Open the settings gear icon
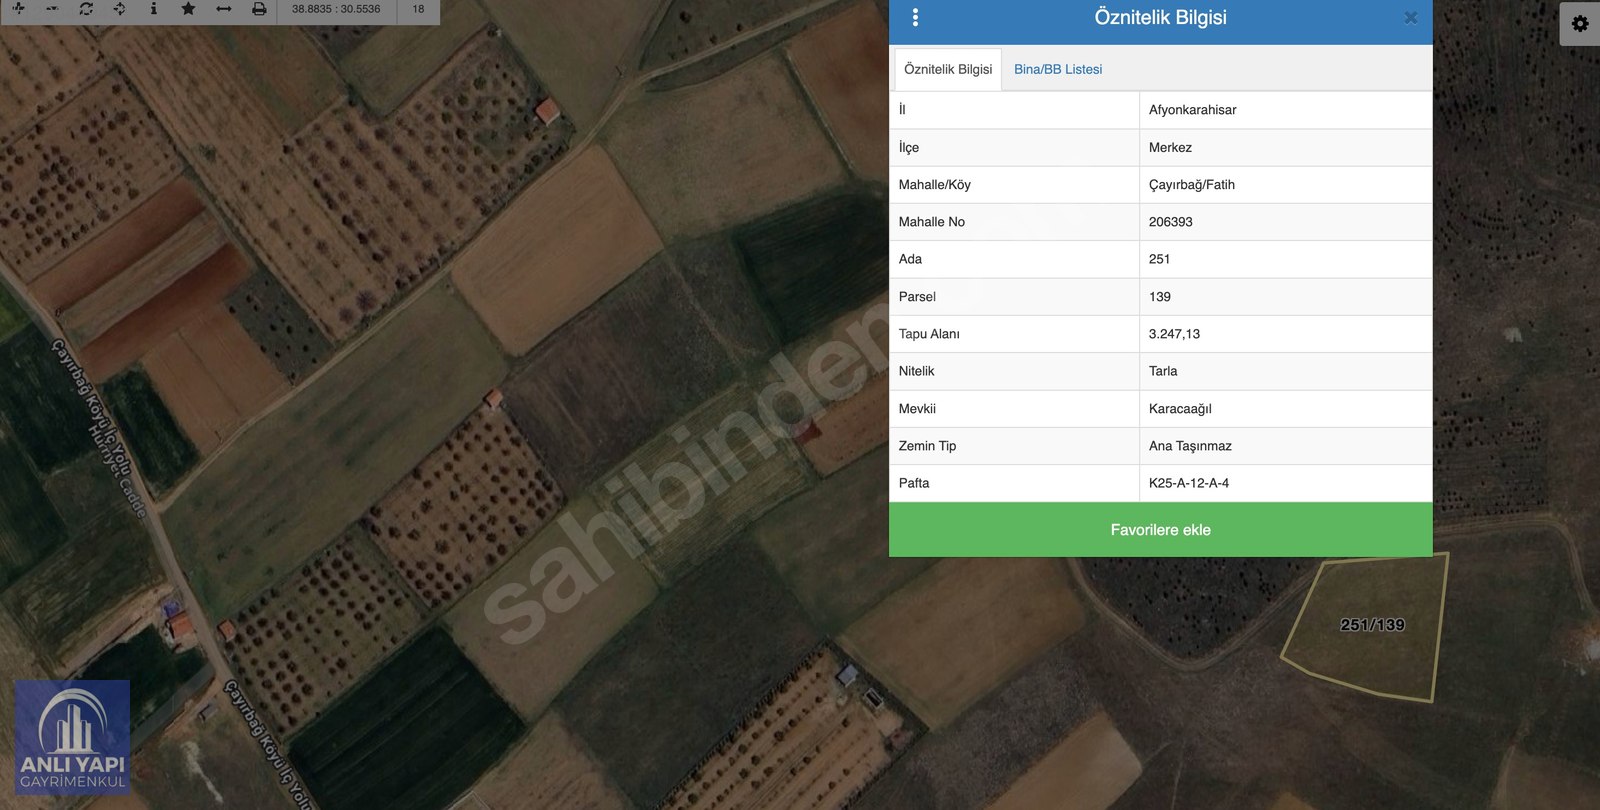Screen dimensions: 1600x810 click(1580, 23)
